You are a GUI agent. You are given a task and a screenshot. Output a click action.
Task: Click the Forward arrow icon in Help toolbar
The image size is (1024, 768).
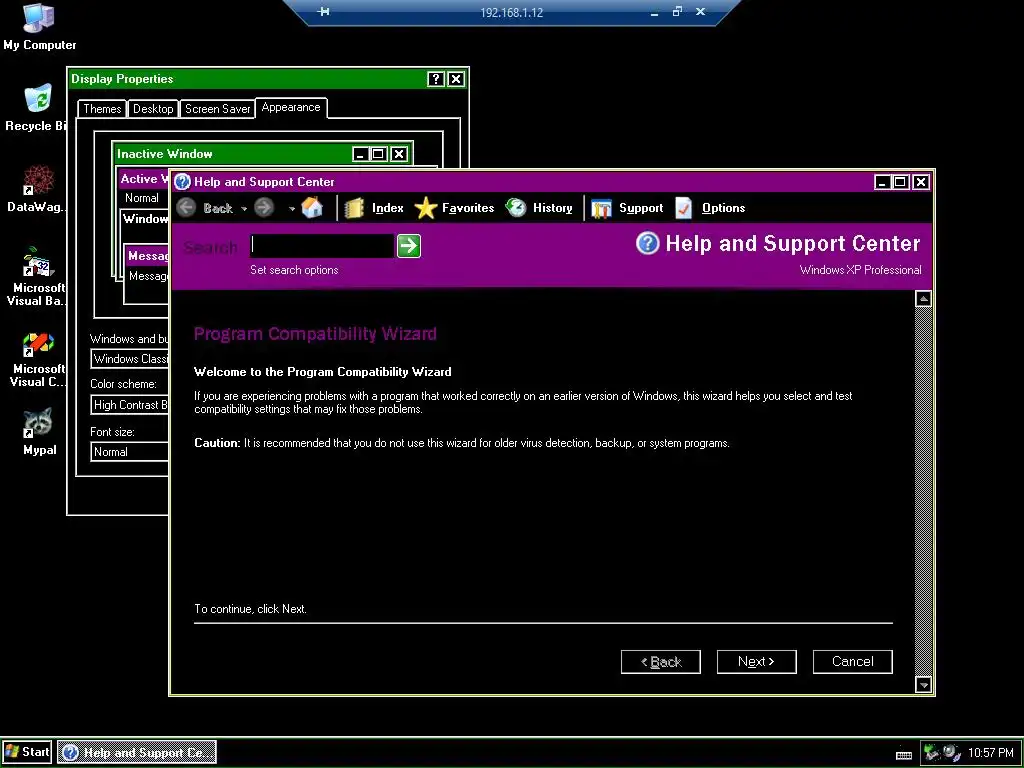pos(264,208)
